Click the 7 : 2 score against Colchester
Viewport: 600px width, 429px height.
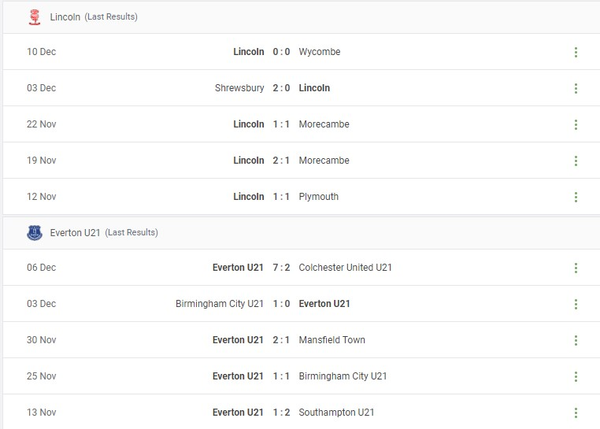point(282,268)
